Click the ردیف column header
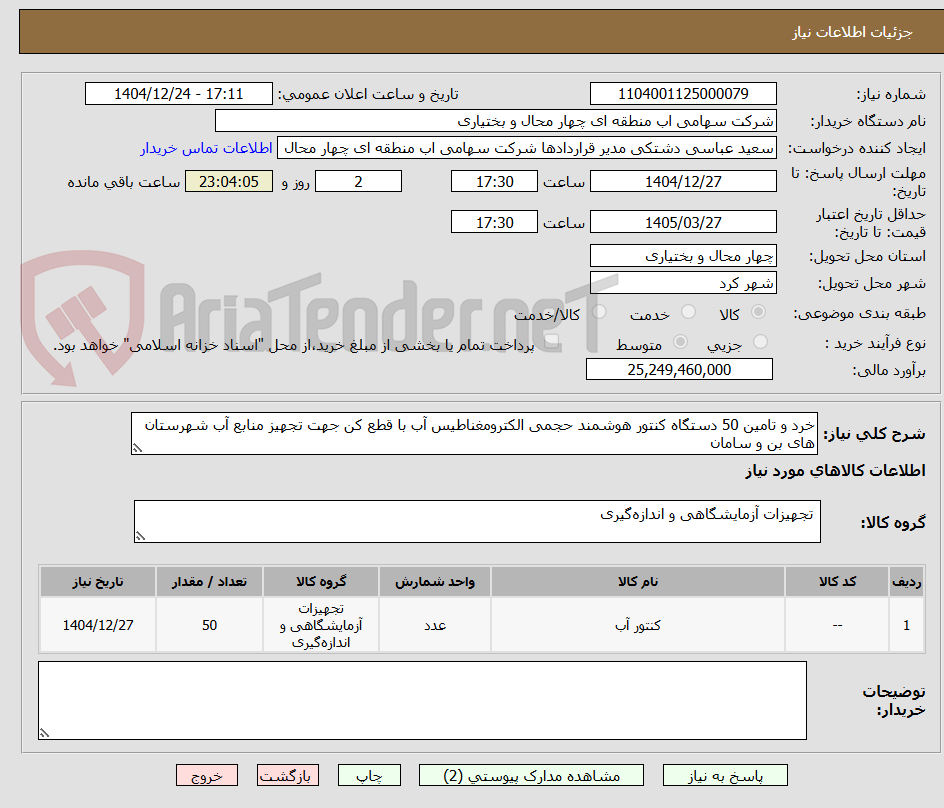 [x=907, y=582]
